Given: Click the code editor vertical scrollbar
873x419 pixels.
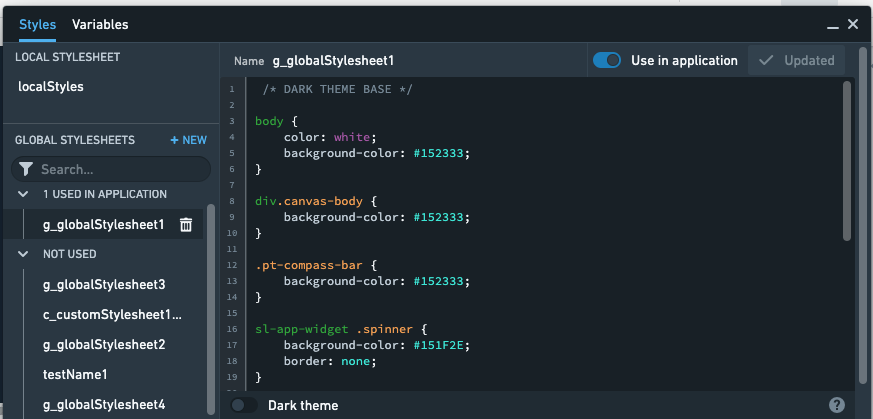Looking at the screenshot, I should click(x=847, y=161).
